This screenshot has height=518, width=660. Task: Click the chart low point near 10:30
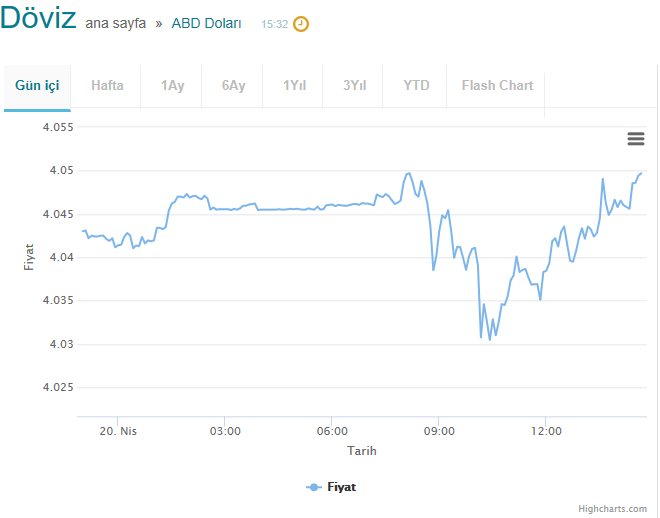tap(490, 340)
